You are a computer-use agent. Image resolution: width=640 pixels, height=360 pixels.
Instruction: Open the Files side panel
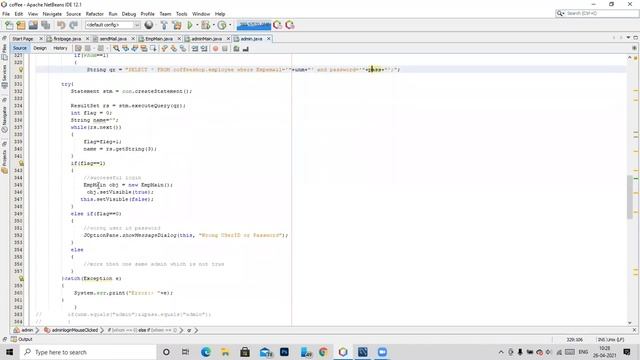click(4, 52)
